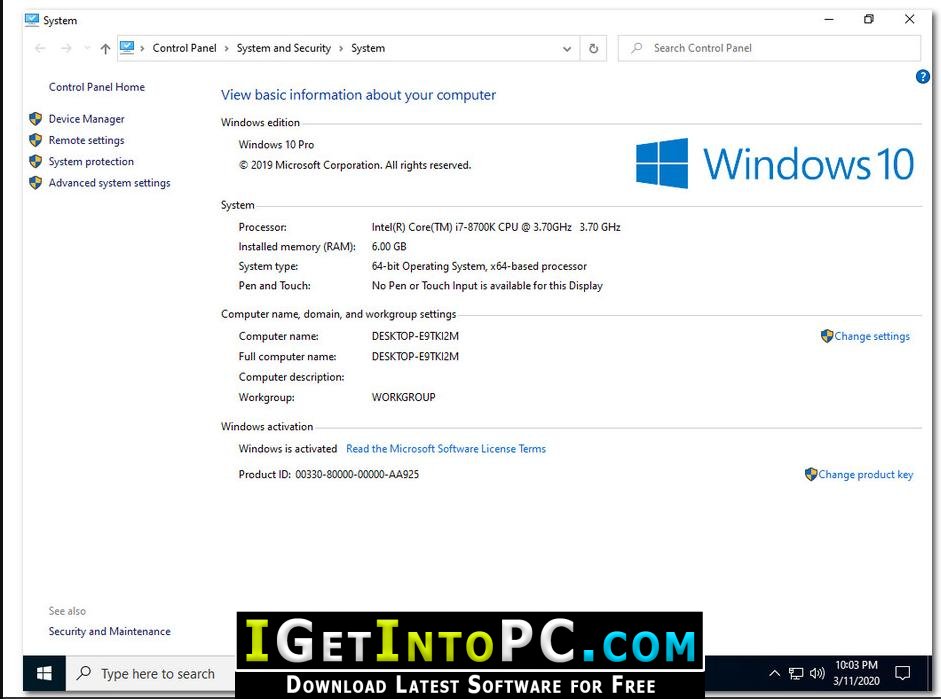Open the network status tray icon
This screenshot has height=699, width=941.
[x=796, y=674]
